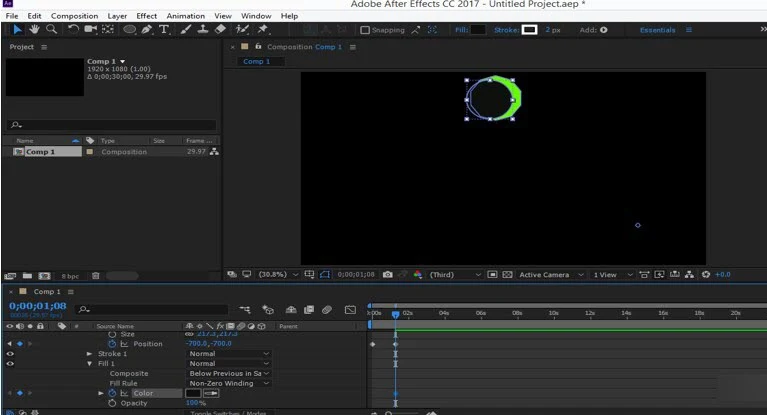Select the Rotation tool
The height and width of the screenshot is (415, 767).
(x=73, y=29)
